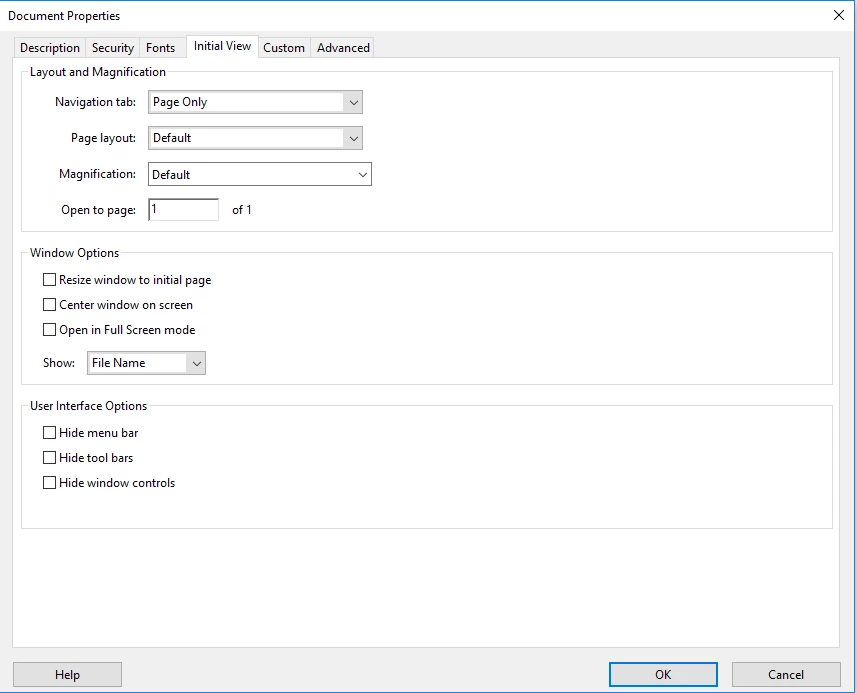The width and height of the screenshot is (857, 693).
Task: Open the Page layout dropdown
Action: tap(255, 138)
